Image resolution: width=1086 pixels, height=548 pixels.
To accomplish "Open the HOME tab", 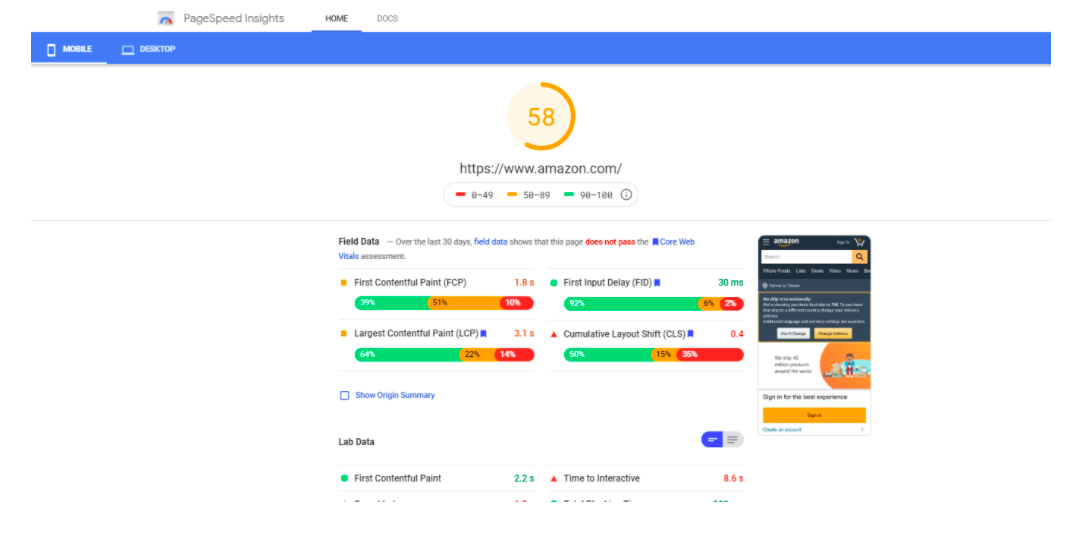I will (x=337, y=19).
